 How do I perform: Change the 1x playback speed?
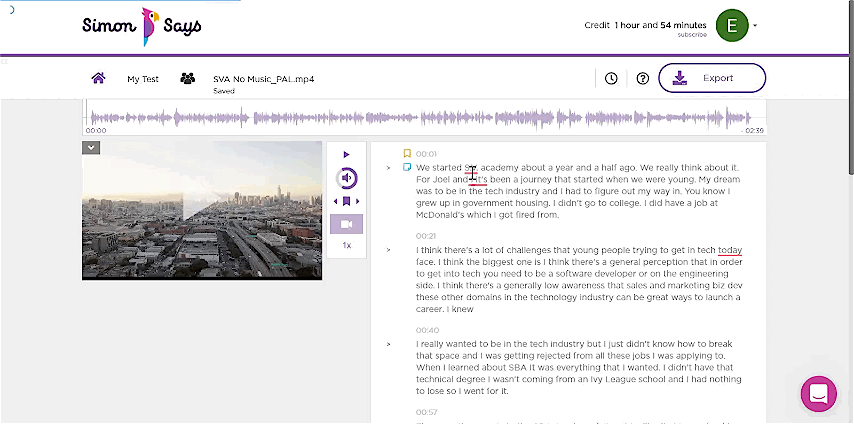pos(346,245)
